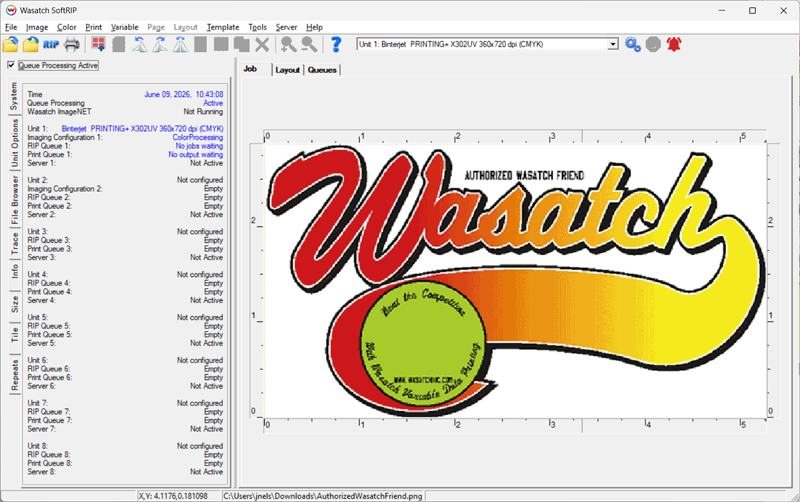Switch to the Job tab
The image size is (800, 502).
pos(250,69)
